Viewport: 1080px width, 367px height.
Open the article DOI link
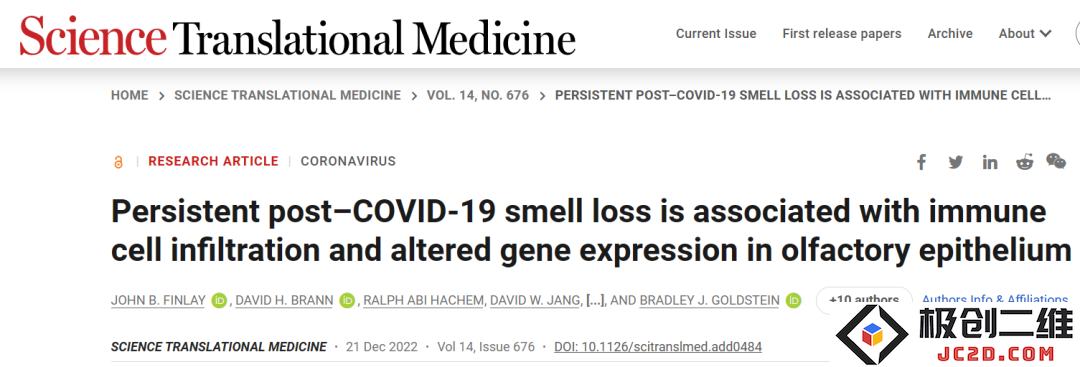[x=658, y=346]
